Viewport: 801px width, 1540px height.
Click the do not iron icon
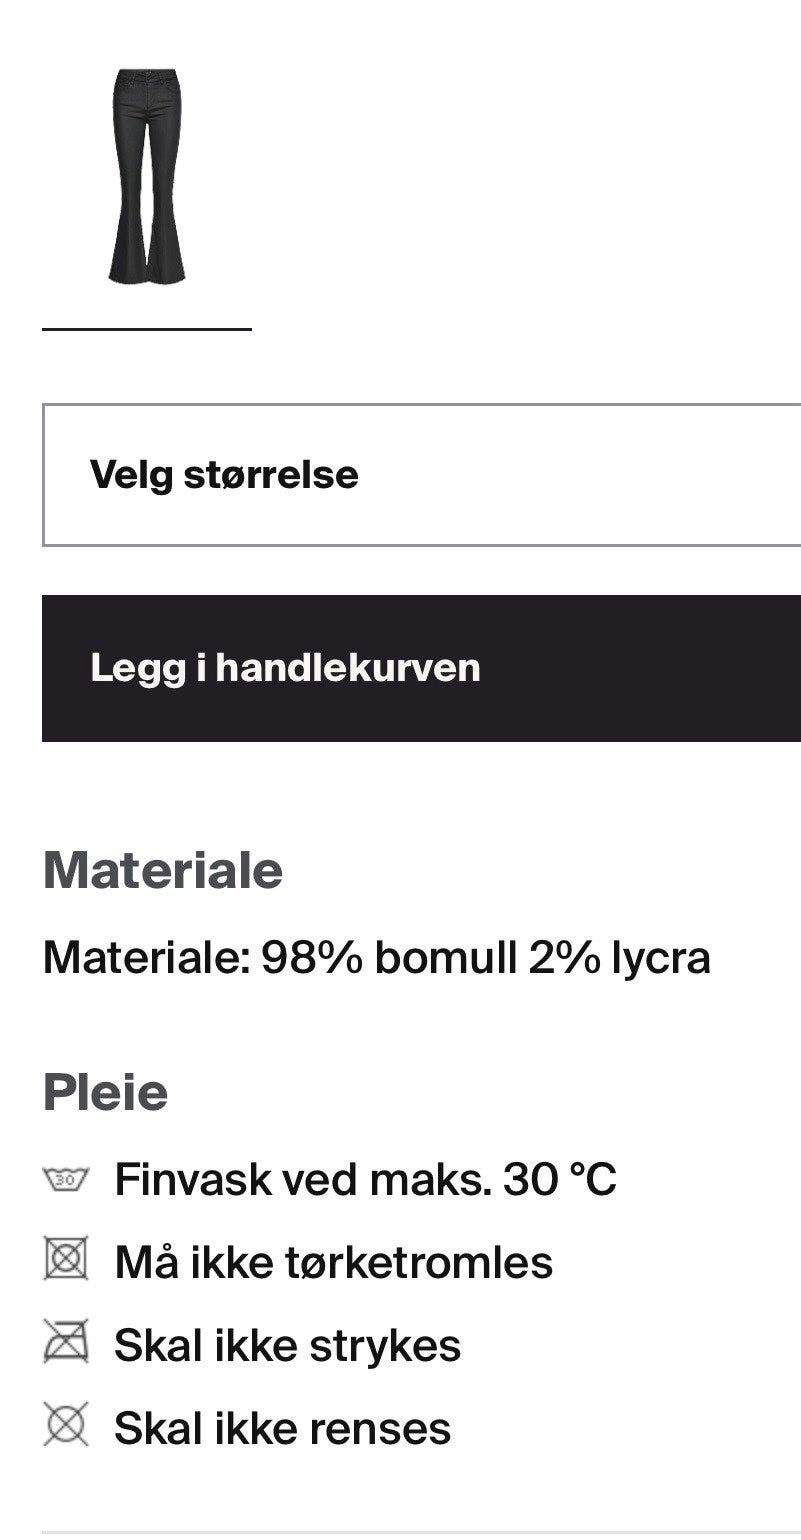click(x=66, y=1343)
